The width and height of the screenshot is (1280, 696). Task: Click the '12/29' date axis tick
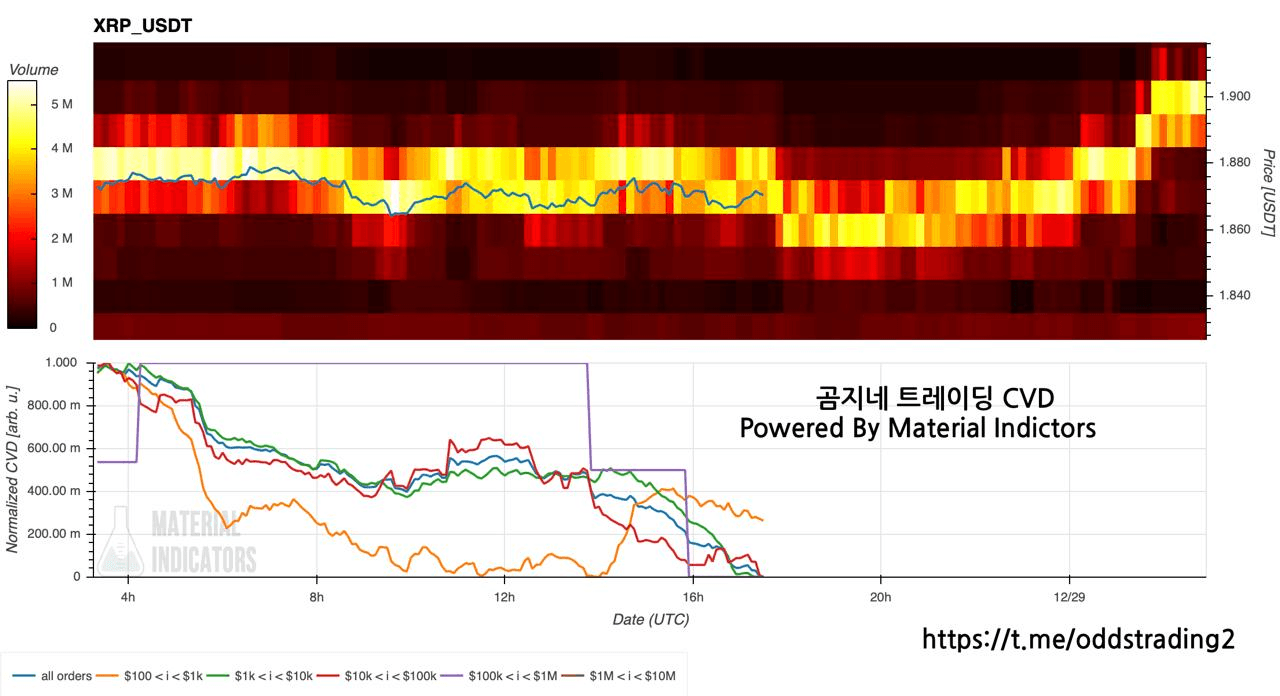pyautogui.click(x=1069, y=597)
